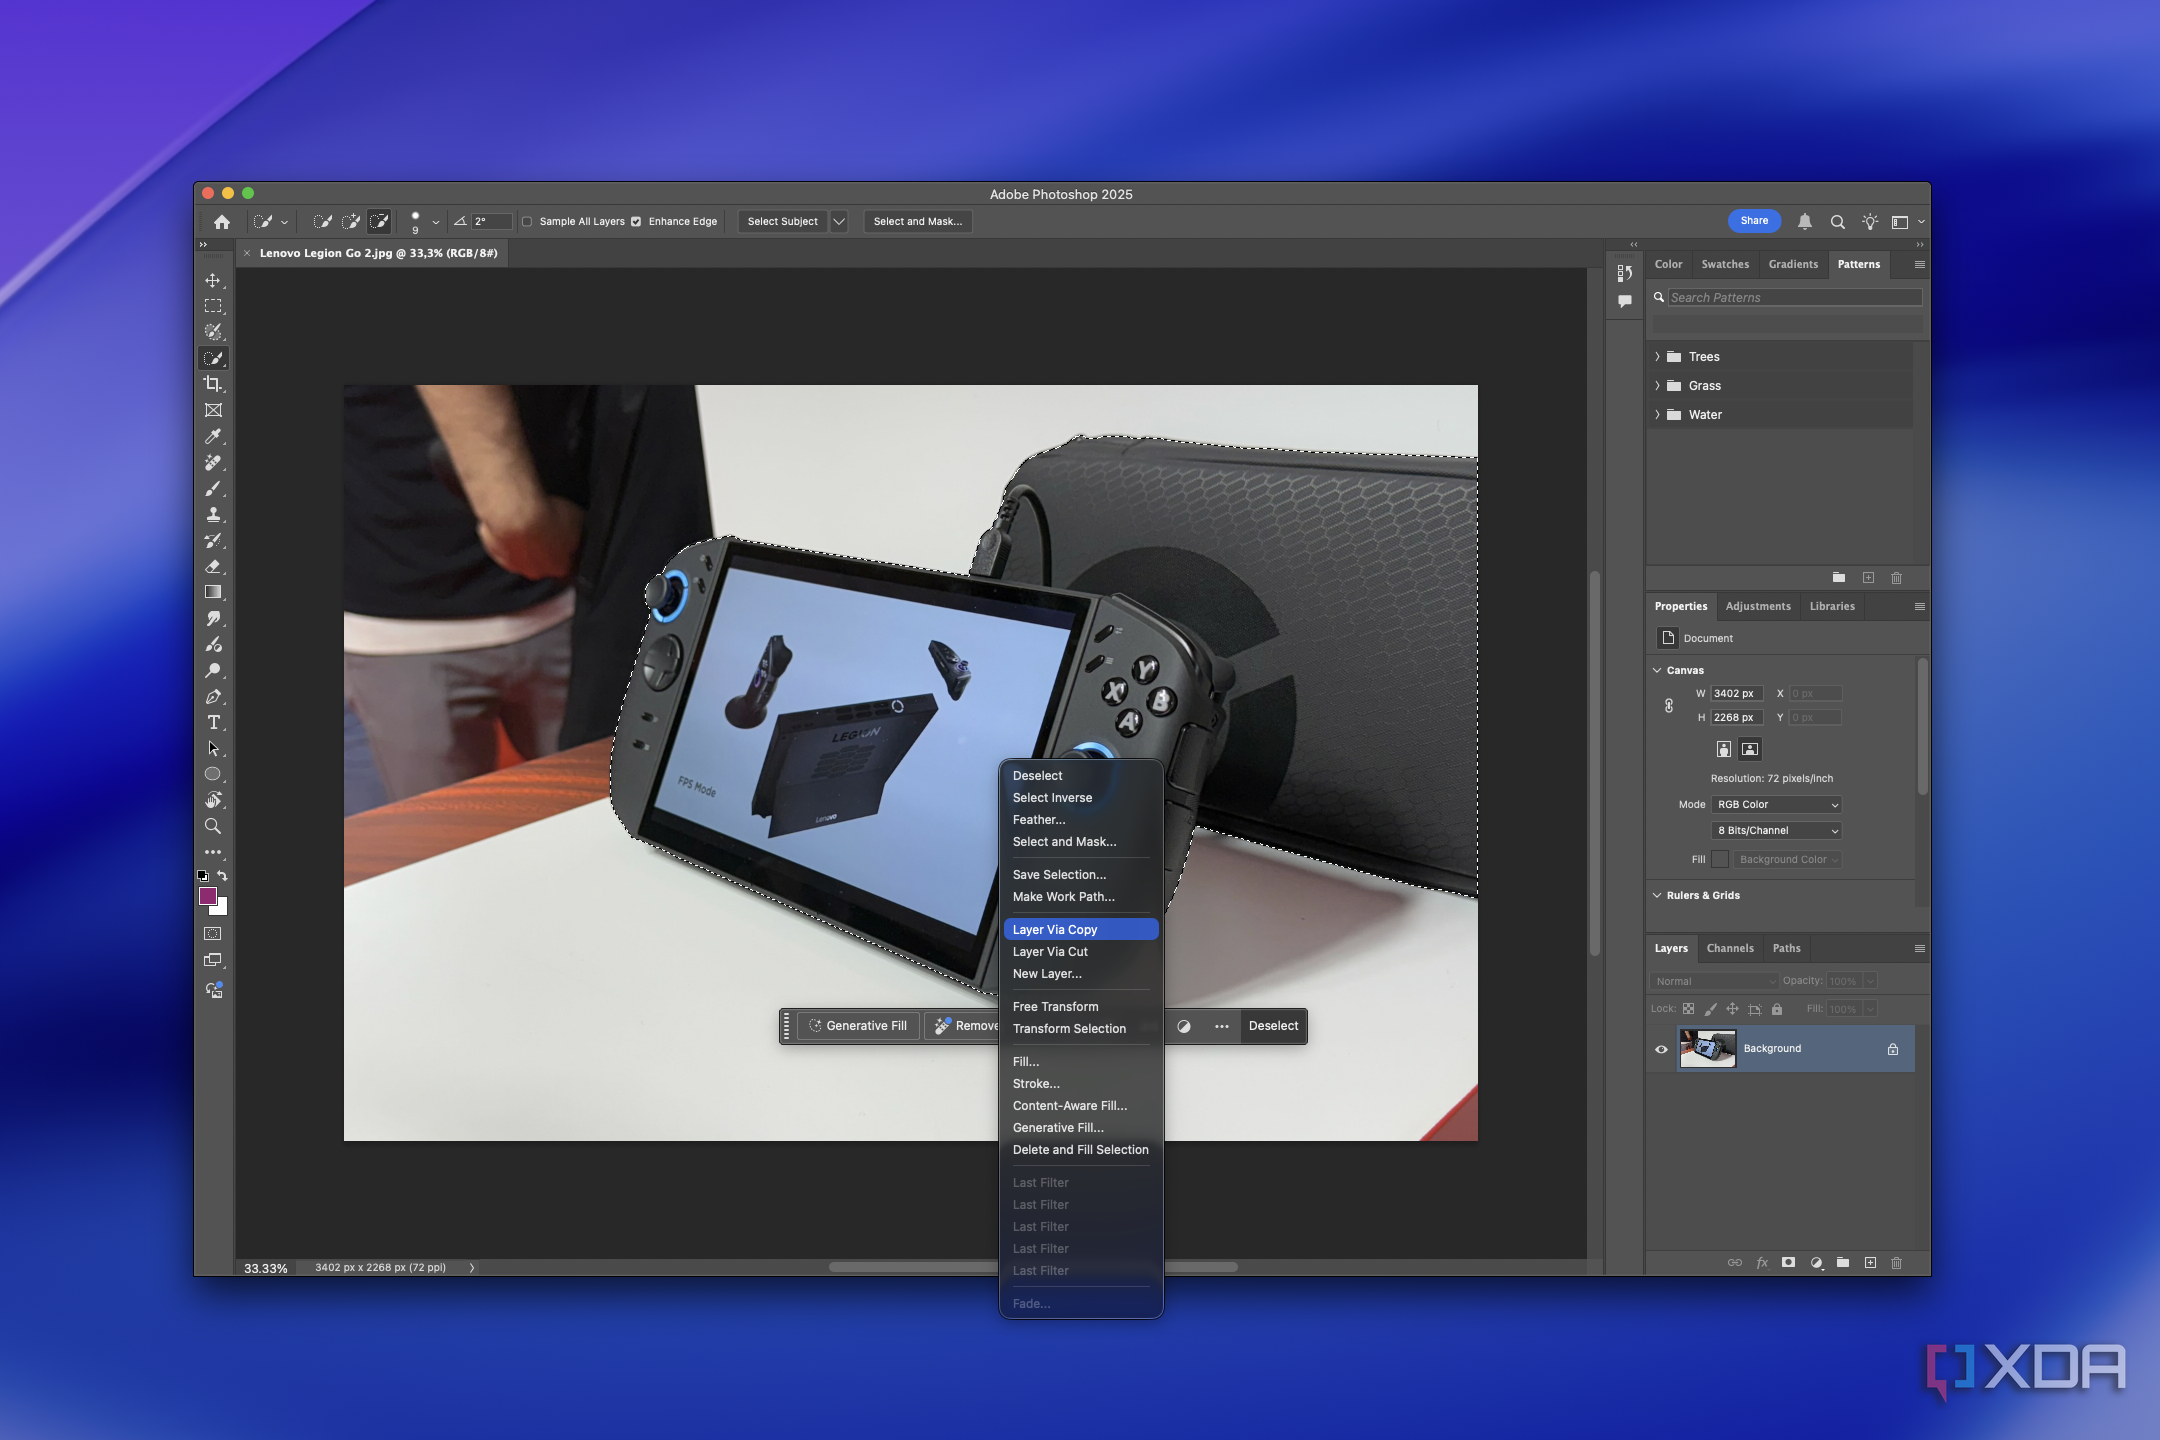Screen dimensions: 2160x1440
Task: Focus the Search Patterns field
Action: tap(1794, 298)
